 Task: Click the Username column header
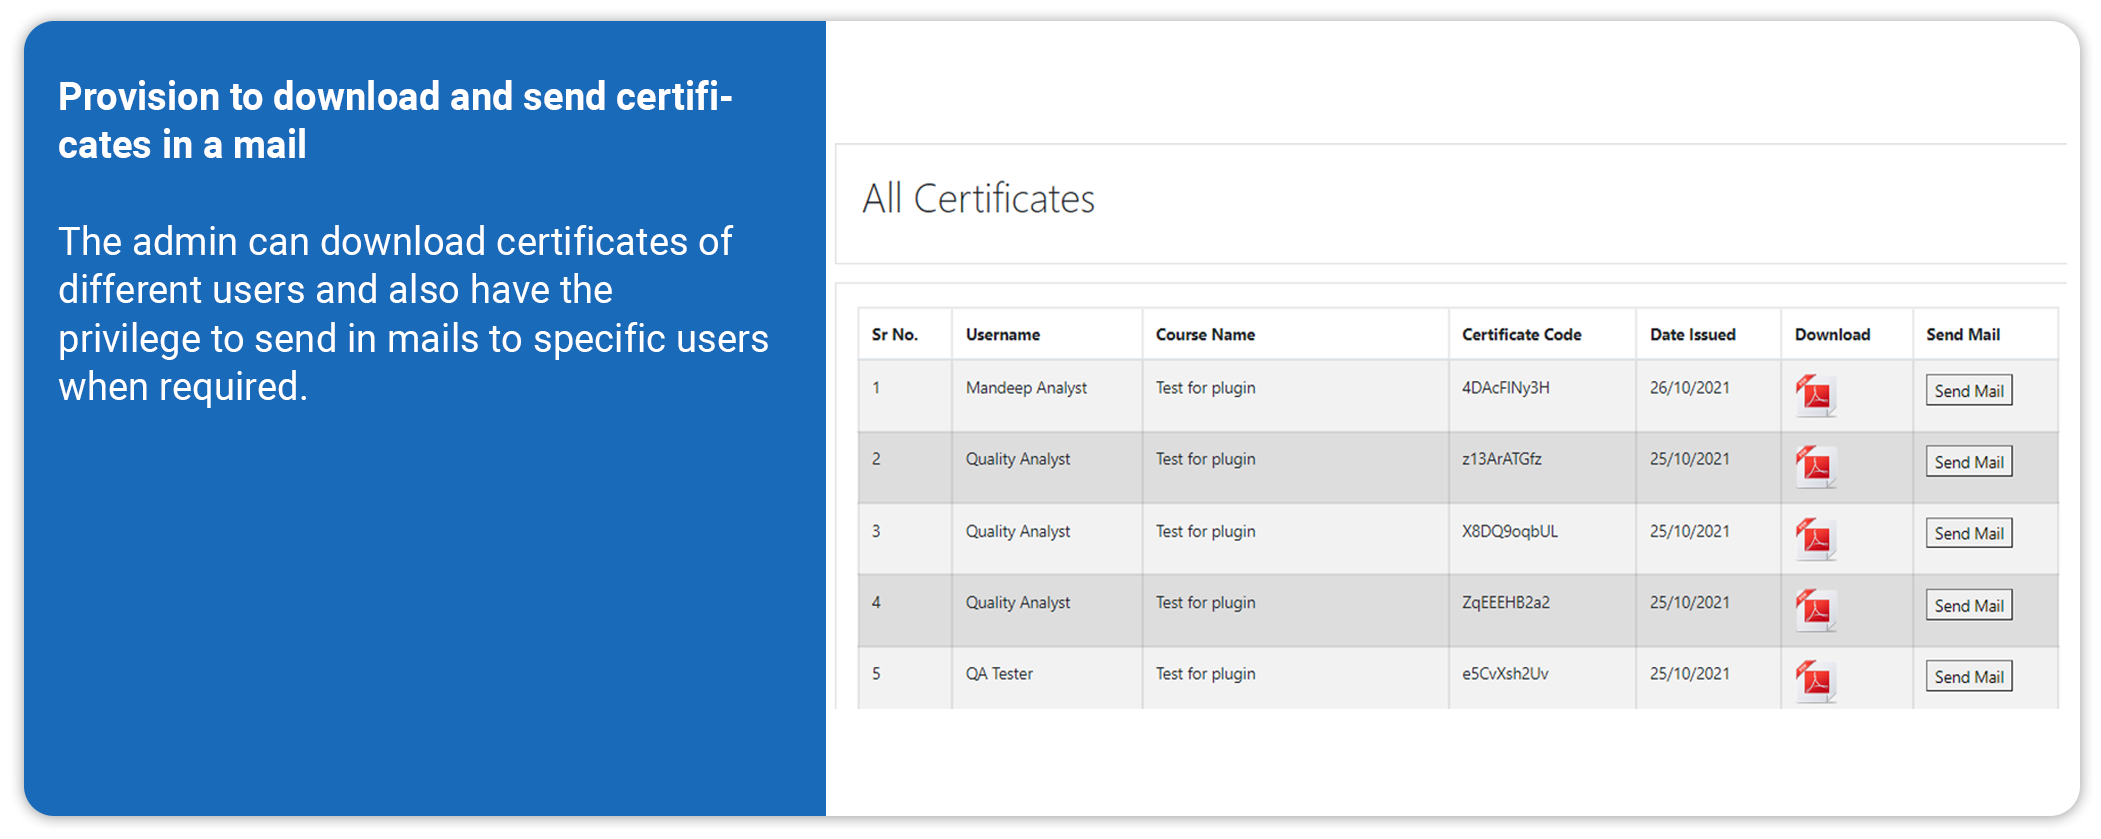click(x=1002, y=335)
